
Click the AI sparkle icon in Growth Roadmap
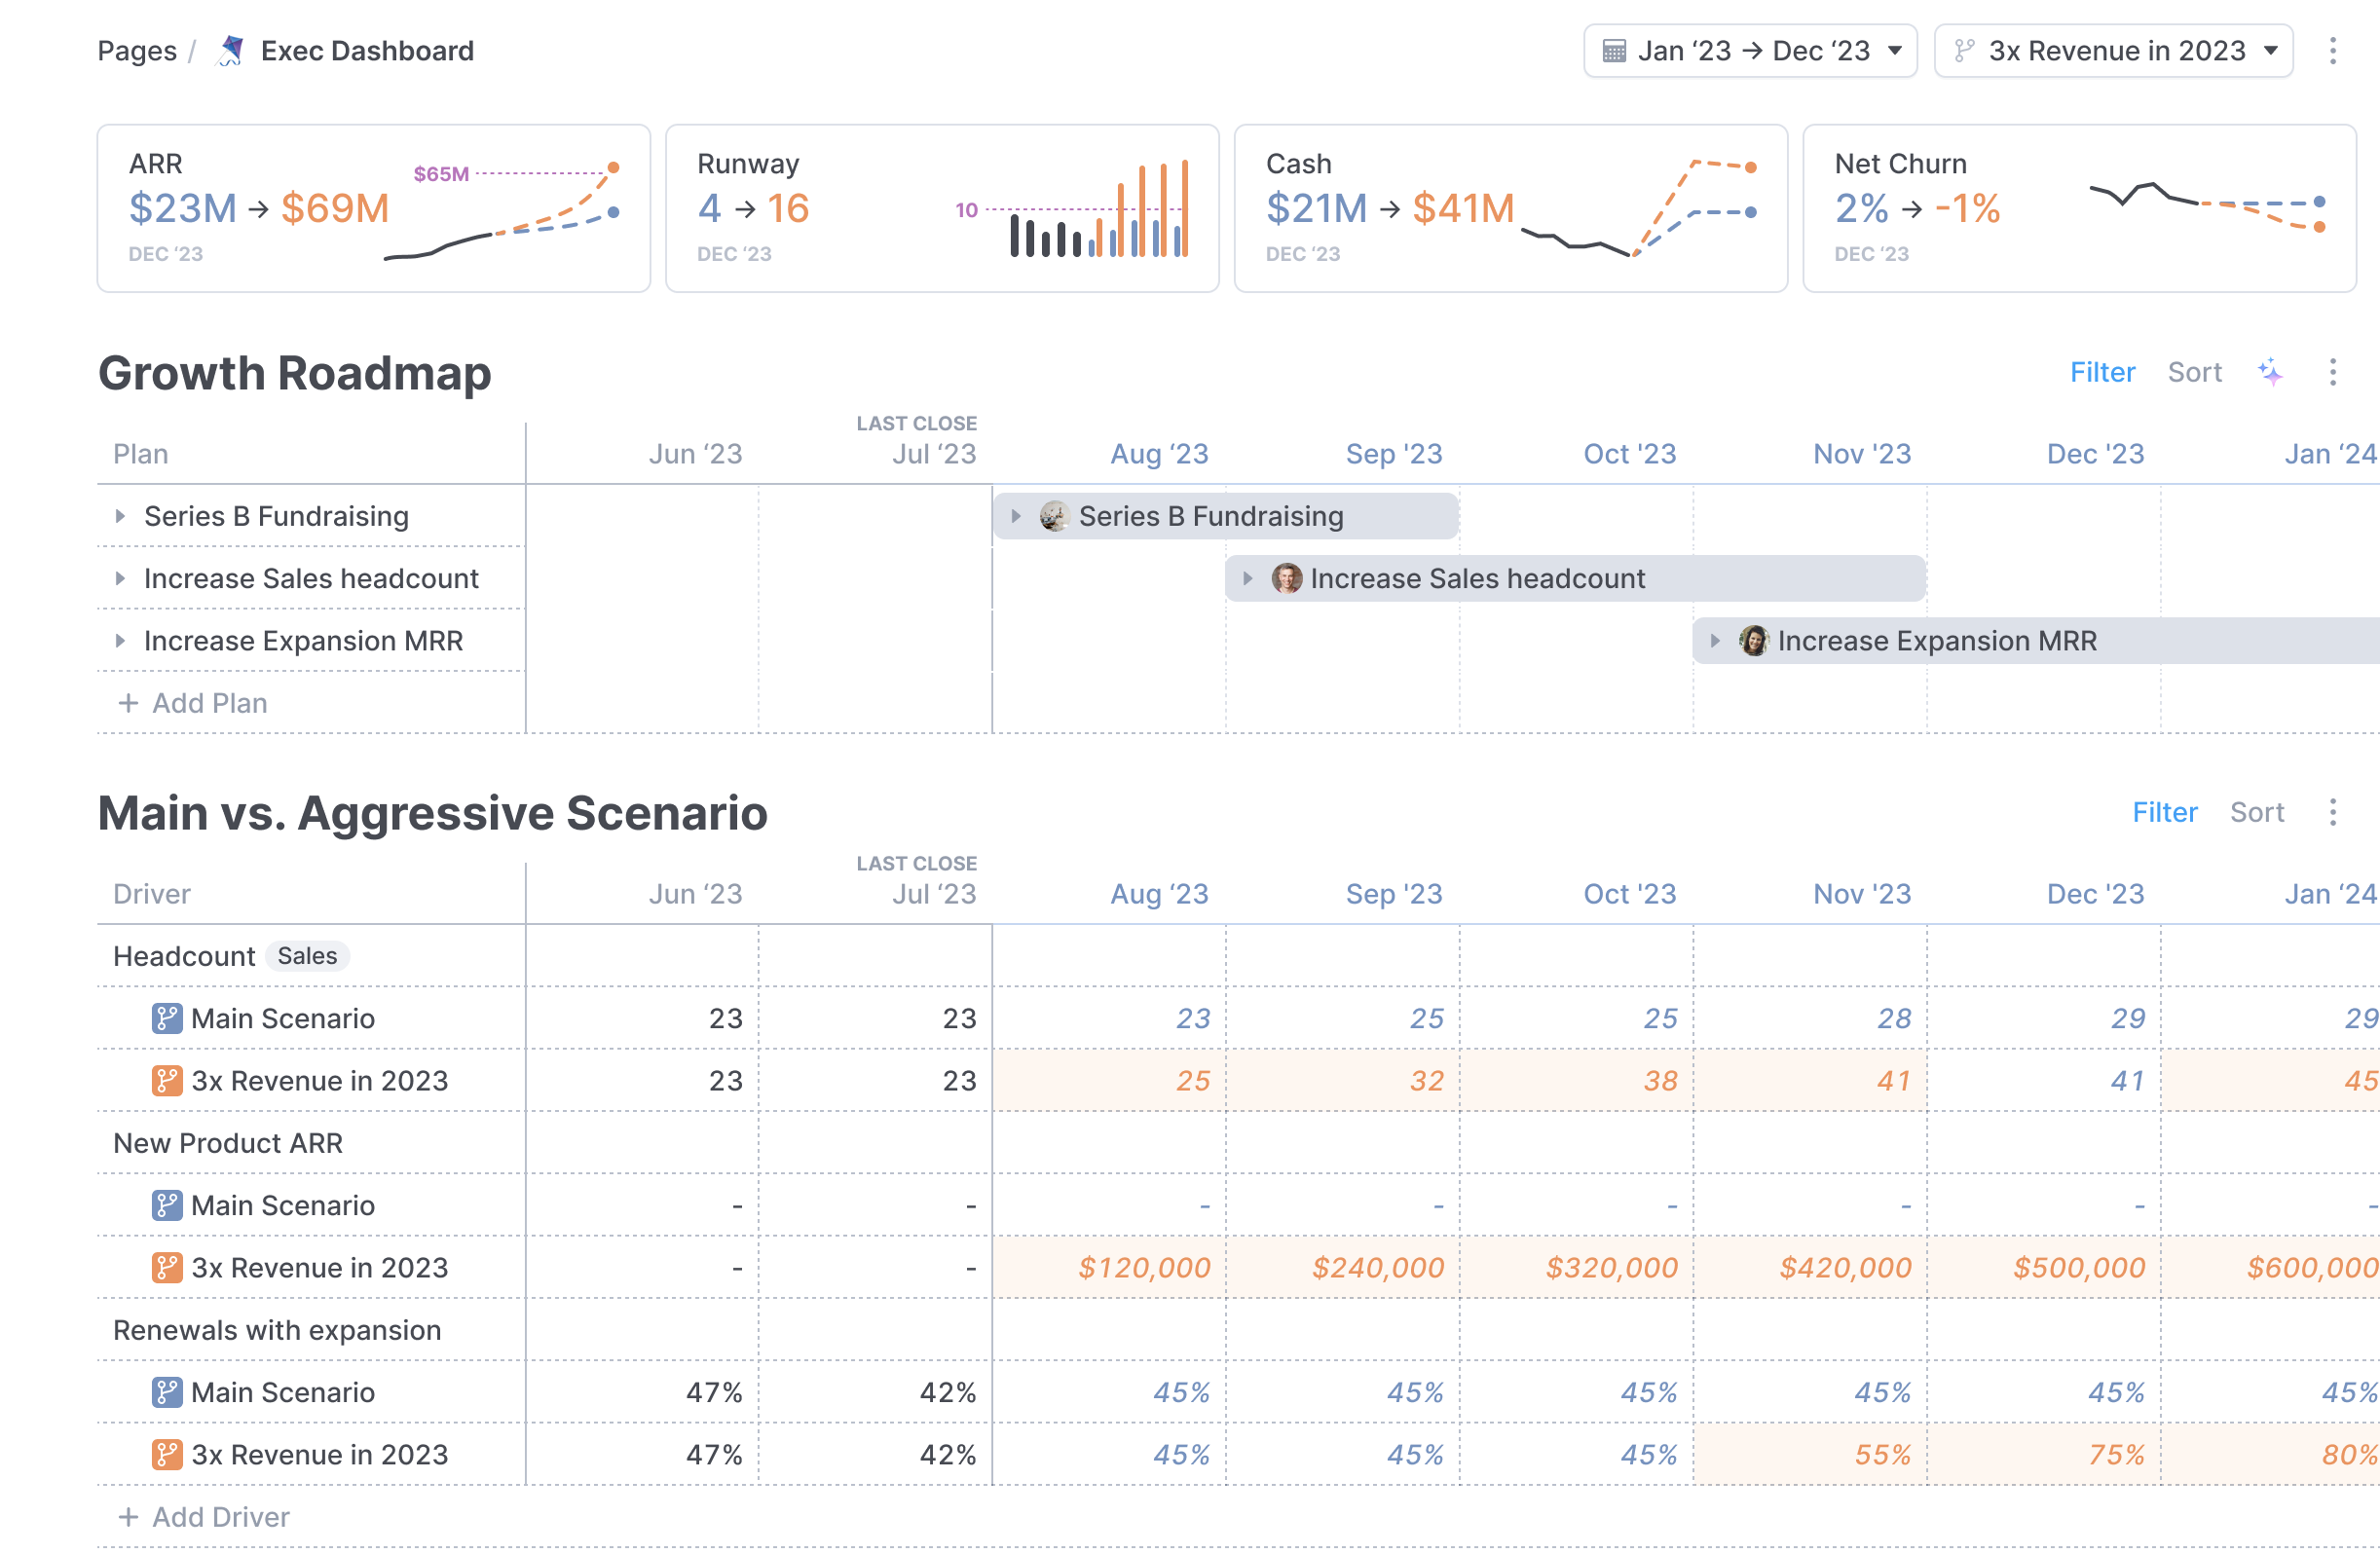pyautogui.click(x=2270, y=372)
